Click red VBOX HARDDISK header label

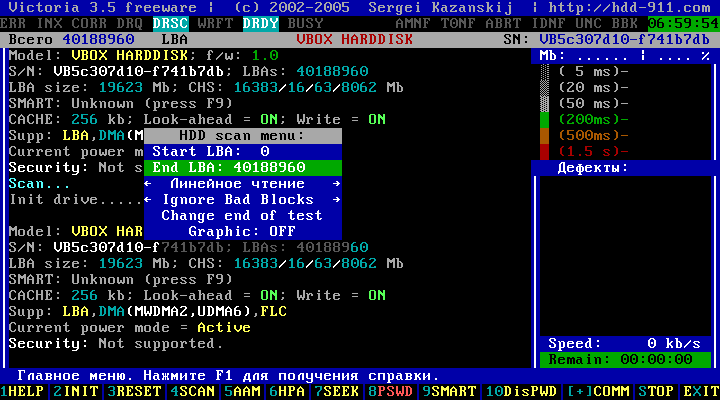click(x=354, y=40)
